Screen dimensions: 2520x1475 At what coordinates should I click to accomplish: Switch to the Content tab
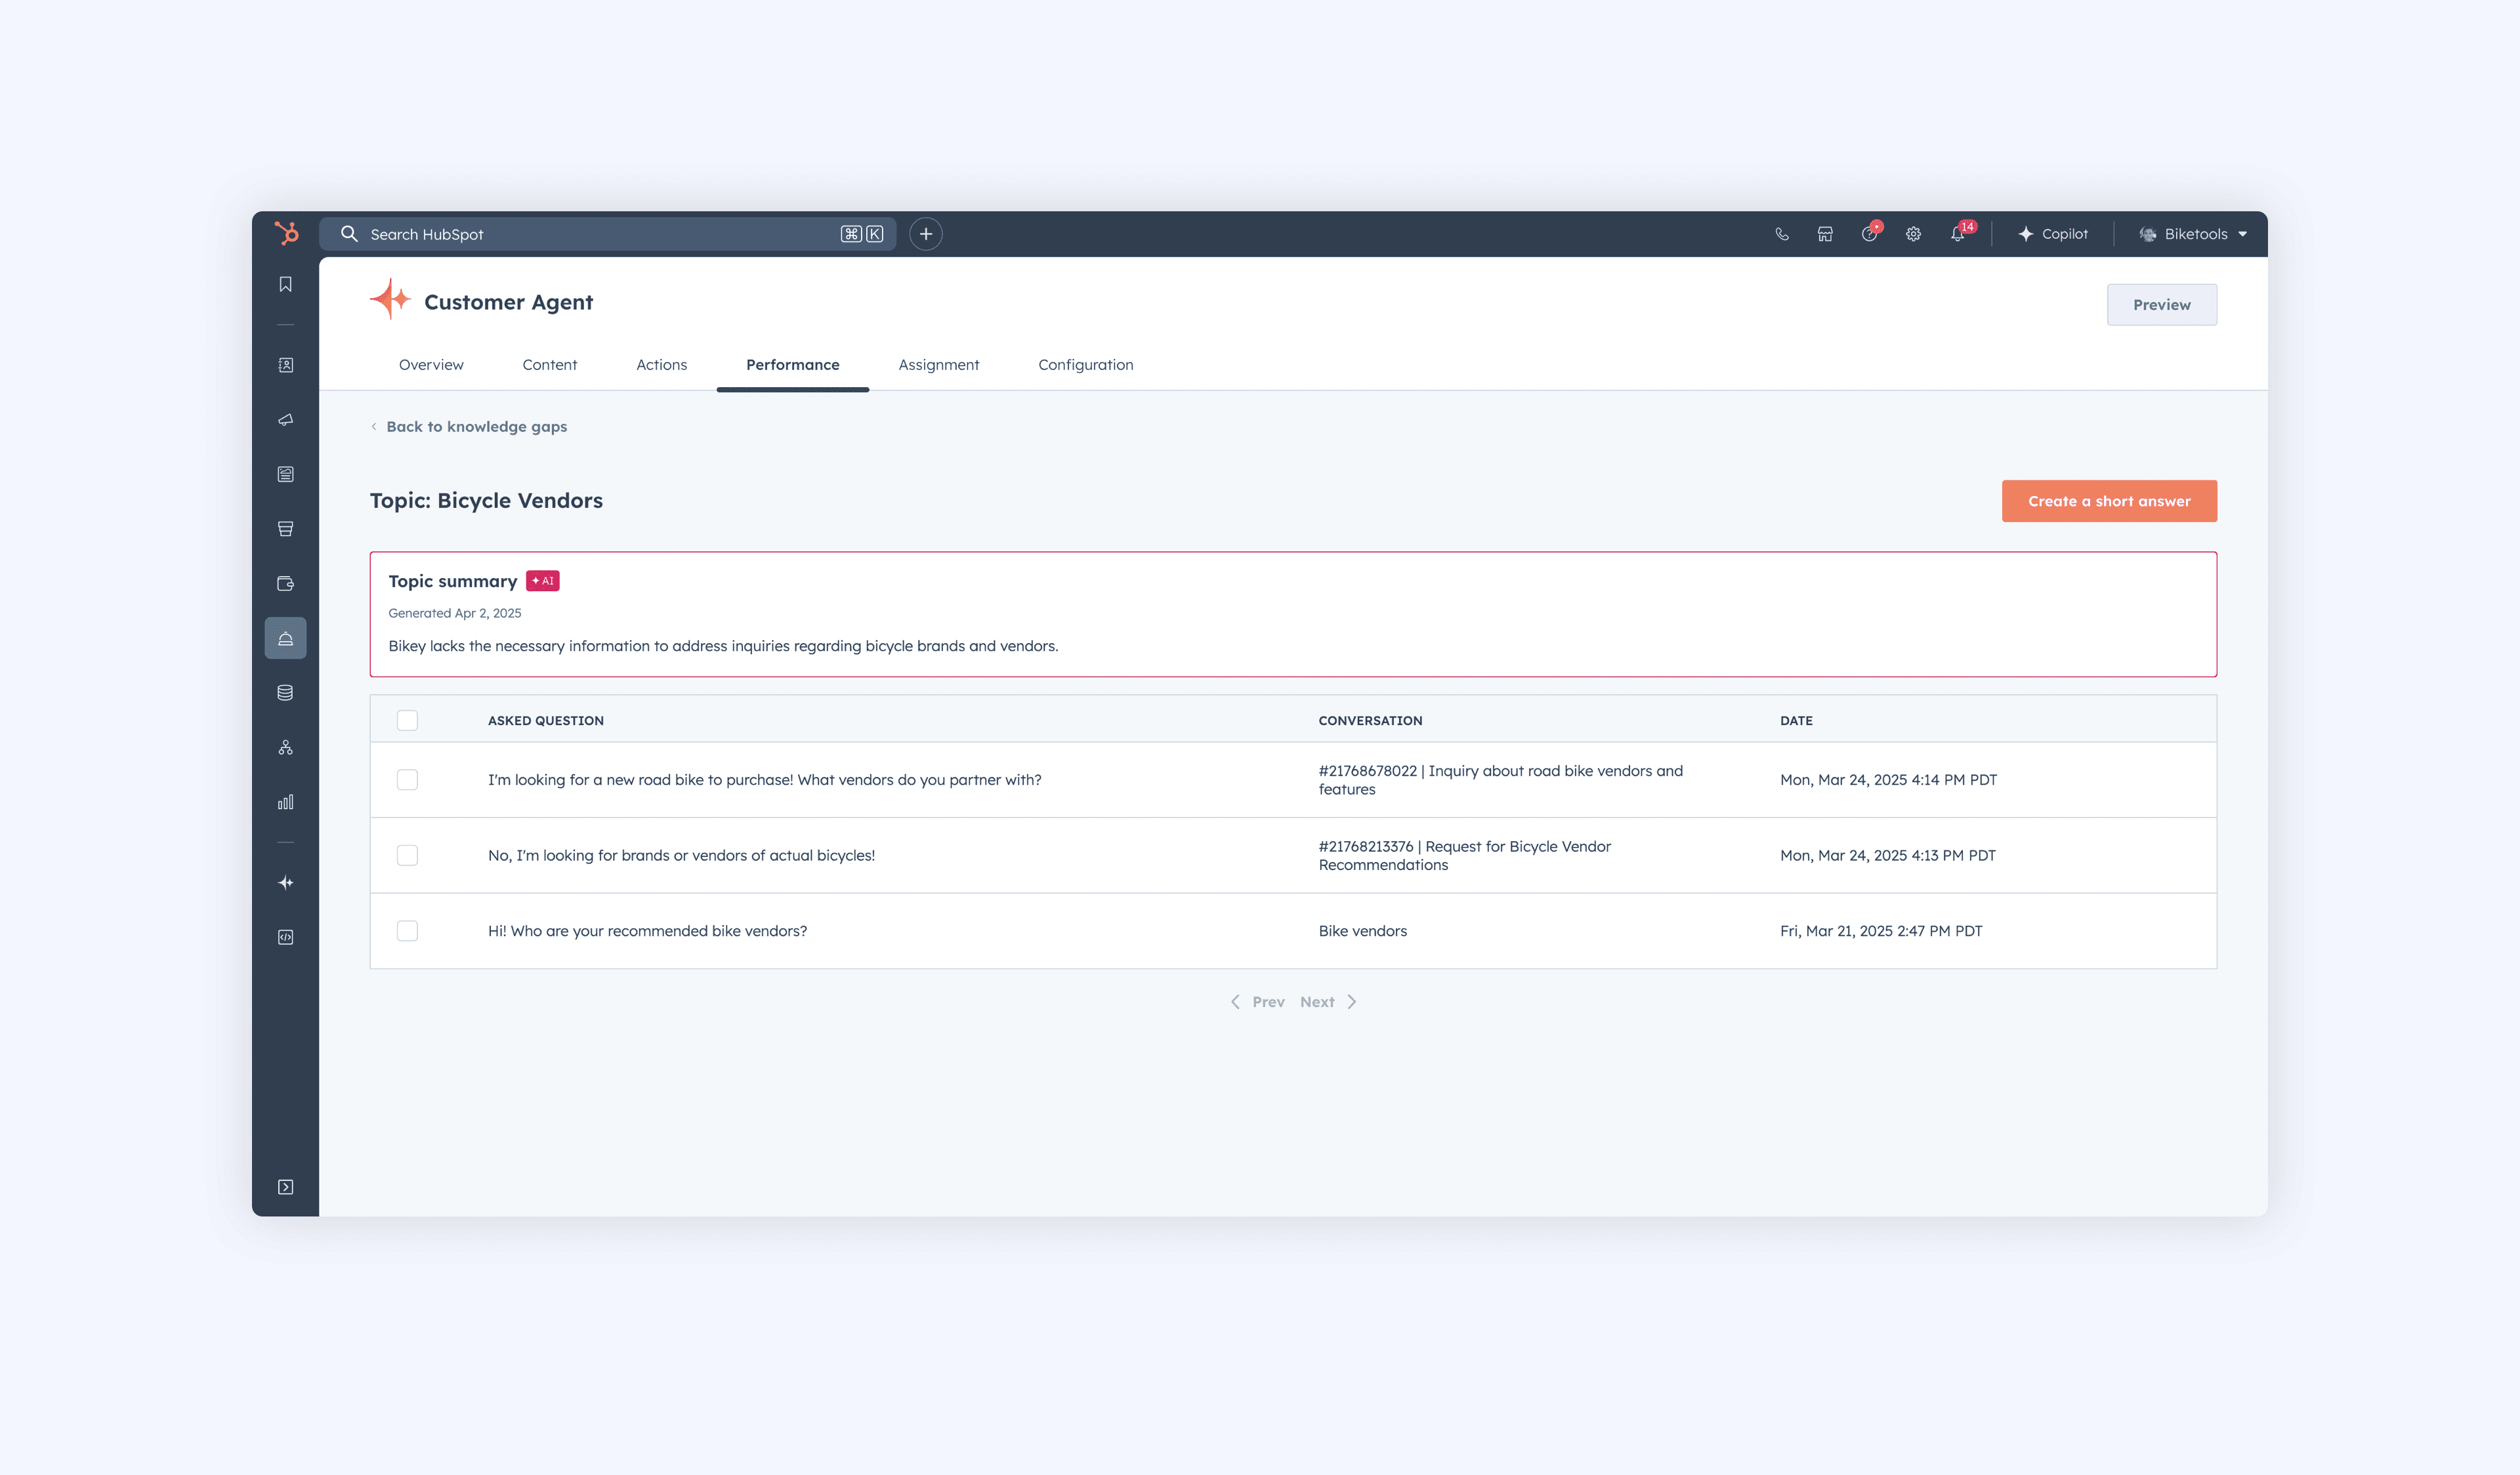point(549,365)
